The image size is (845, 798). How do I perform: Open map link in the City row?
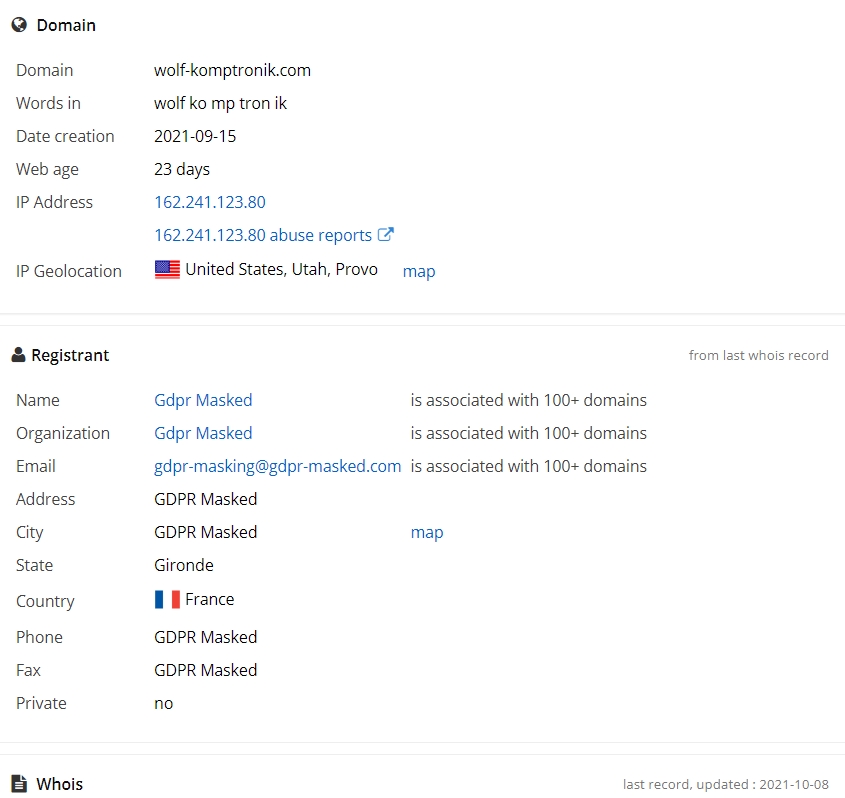coord(427,532)
